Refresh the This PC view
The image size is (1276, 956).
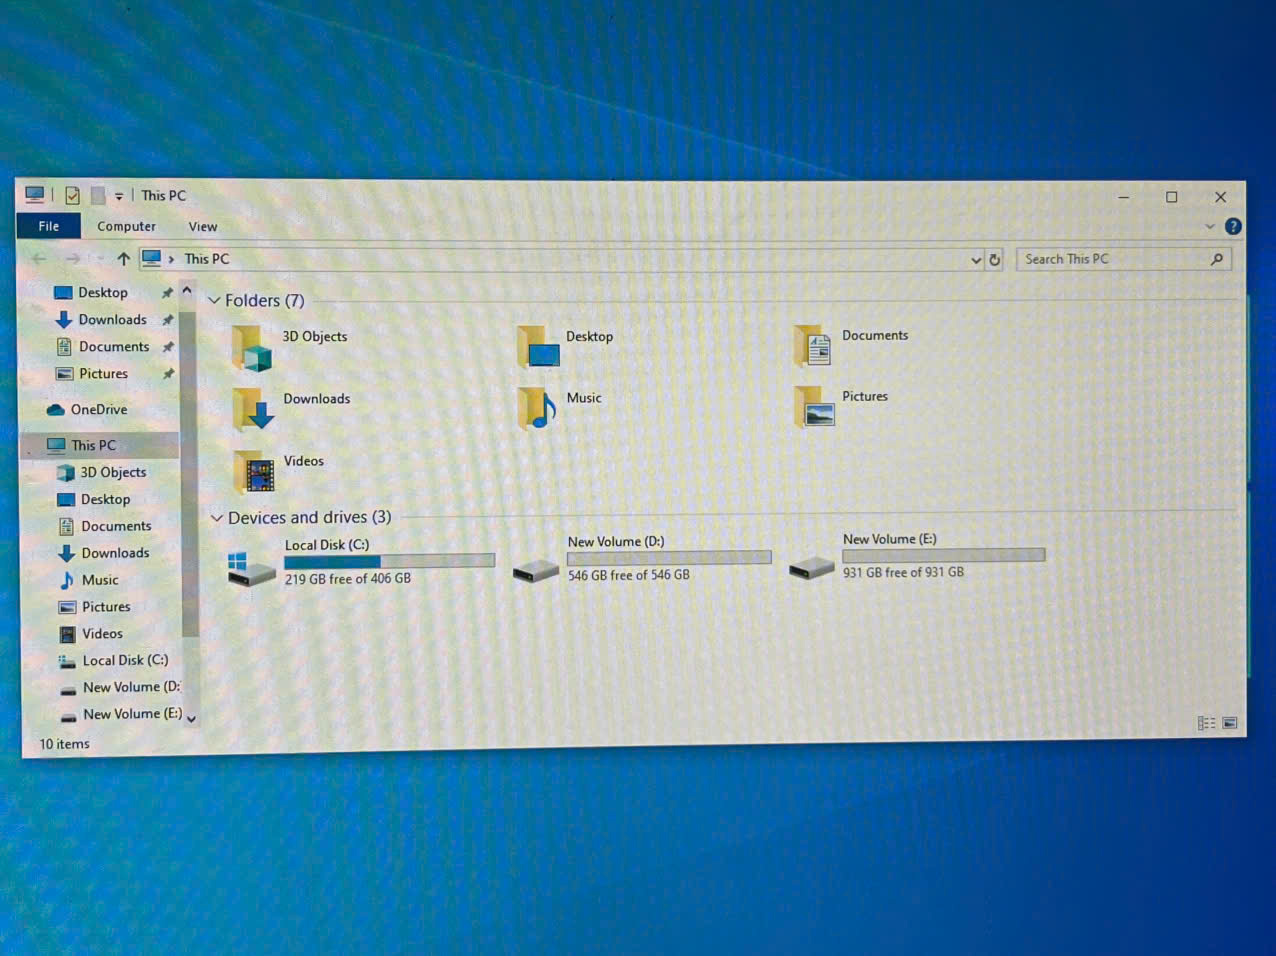pos(995,260)
